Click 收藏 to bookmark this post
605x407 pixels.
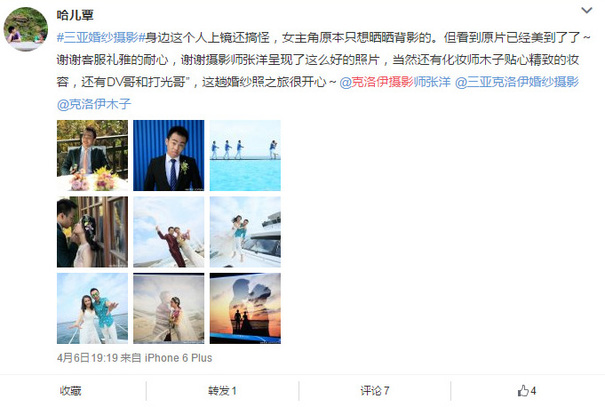coord(70,391)
